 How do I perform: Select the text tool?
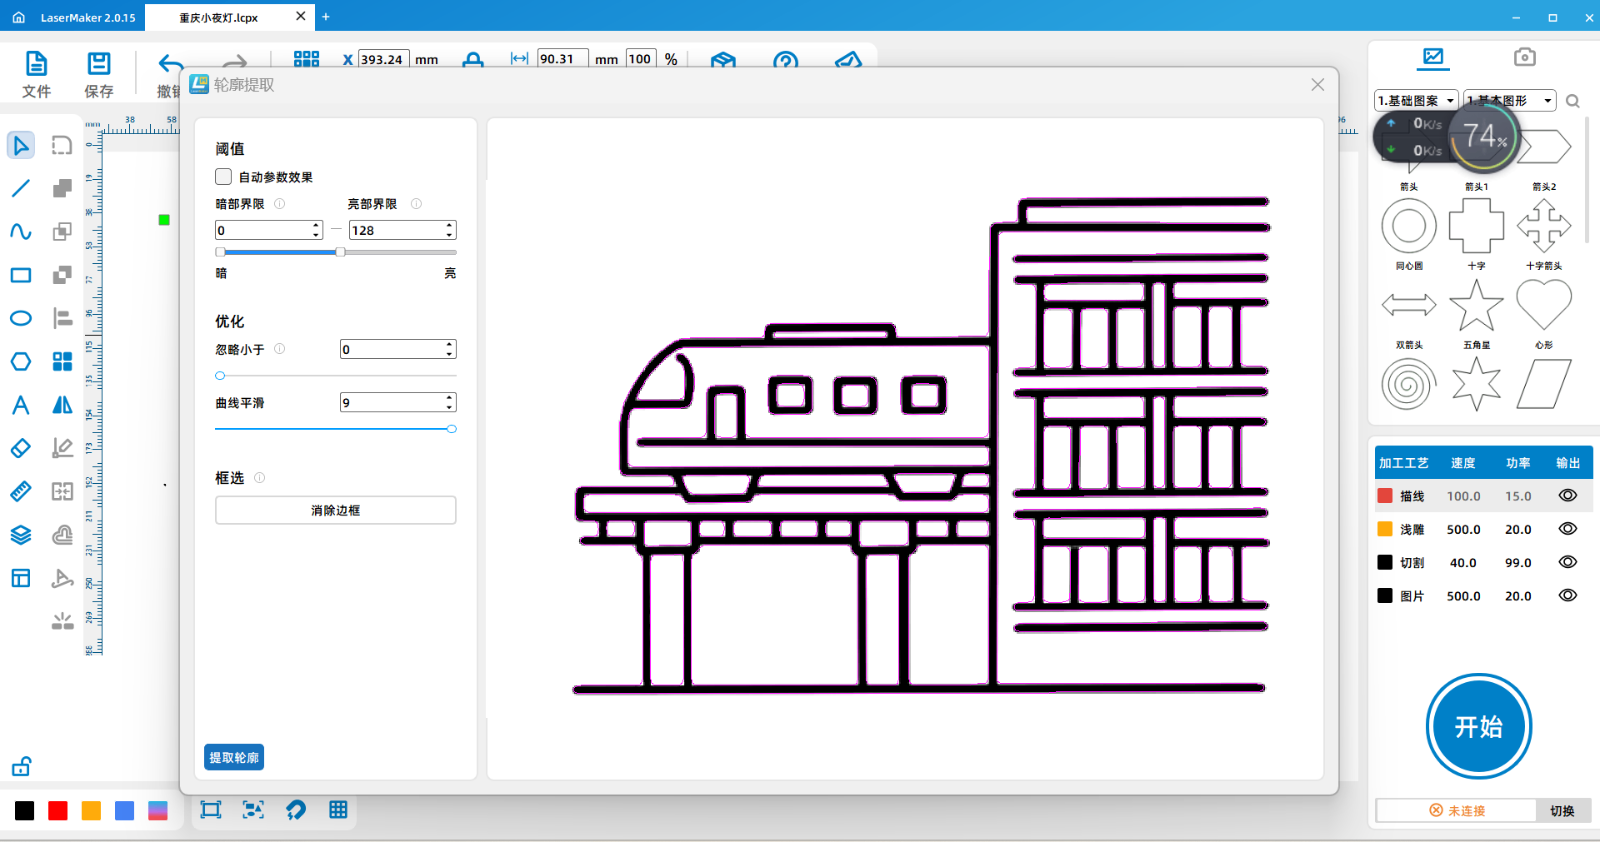(21, 405)
